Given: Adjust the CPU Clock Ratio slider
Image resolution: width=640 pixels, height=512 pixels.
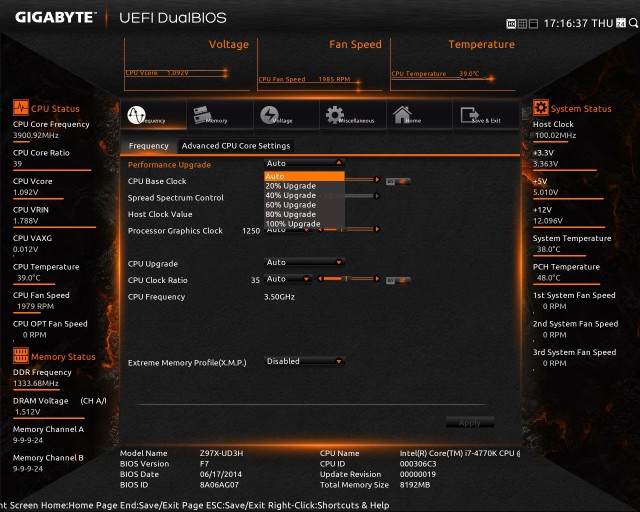Looking at the screenshot, I should coord(348,279).
